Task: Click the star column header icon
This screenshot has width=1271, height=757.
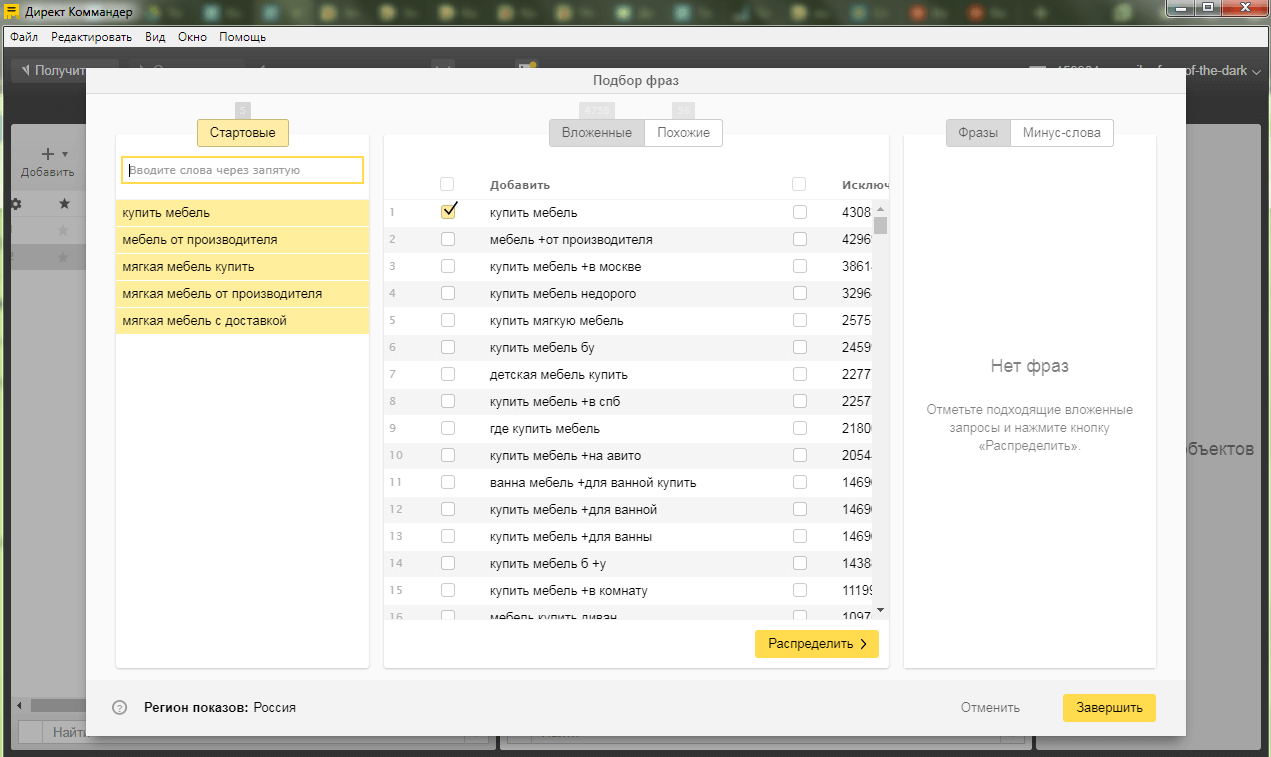Action: click(64, 204)
